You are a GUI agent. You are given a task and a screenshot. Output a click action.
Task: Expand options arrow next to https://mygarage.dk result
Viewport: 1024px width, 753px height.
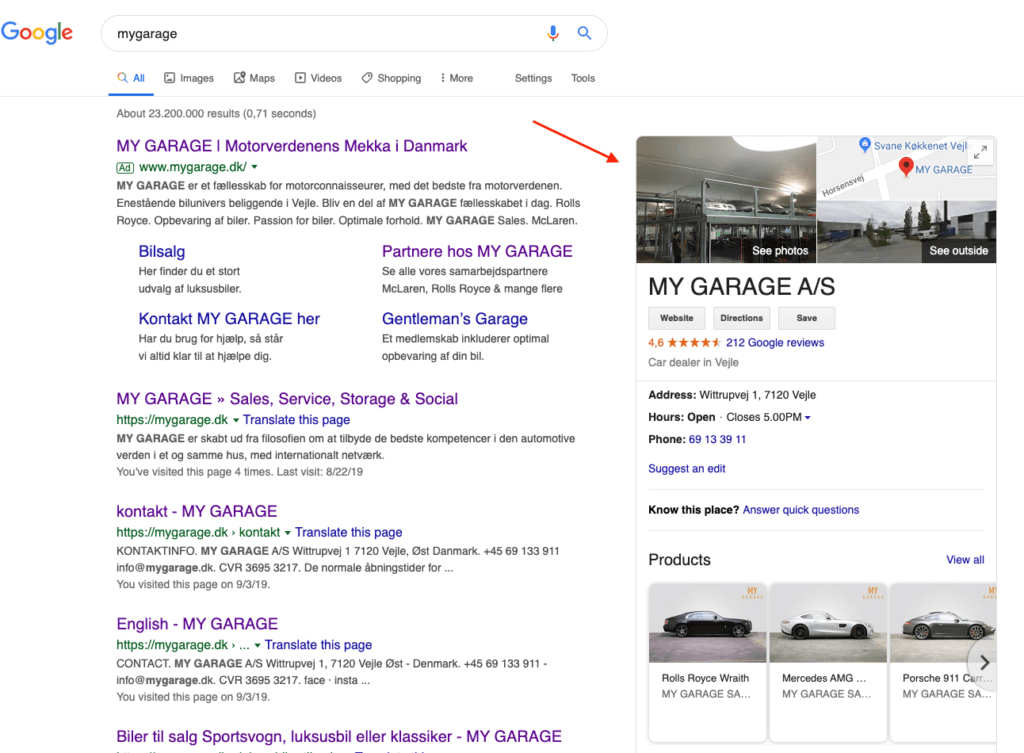pyautogui.click(x=236, y=420)
